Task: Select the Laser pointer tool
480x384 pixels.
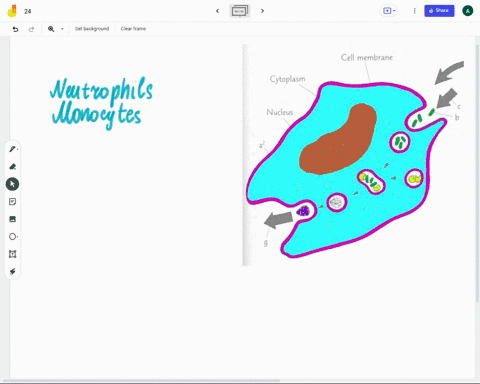Action: click(13, 271)
